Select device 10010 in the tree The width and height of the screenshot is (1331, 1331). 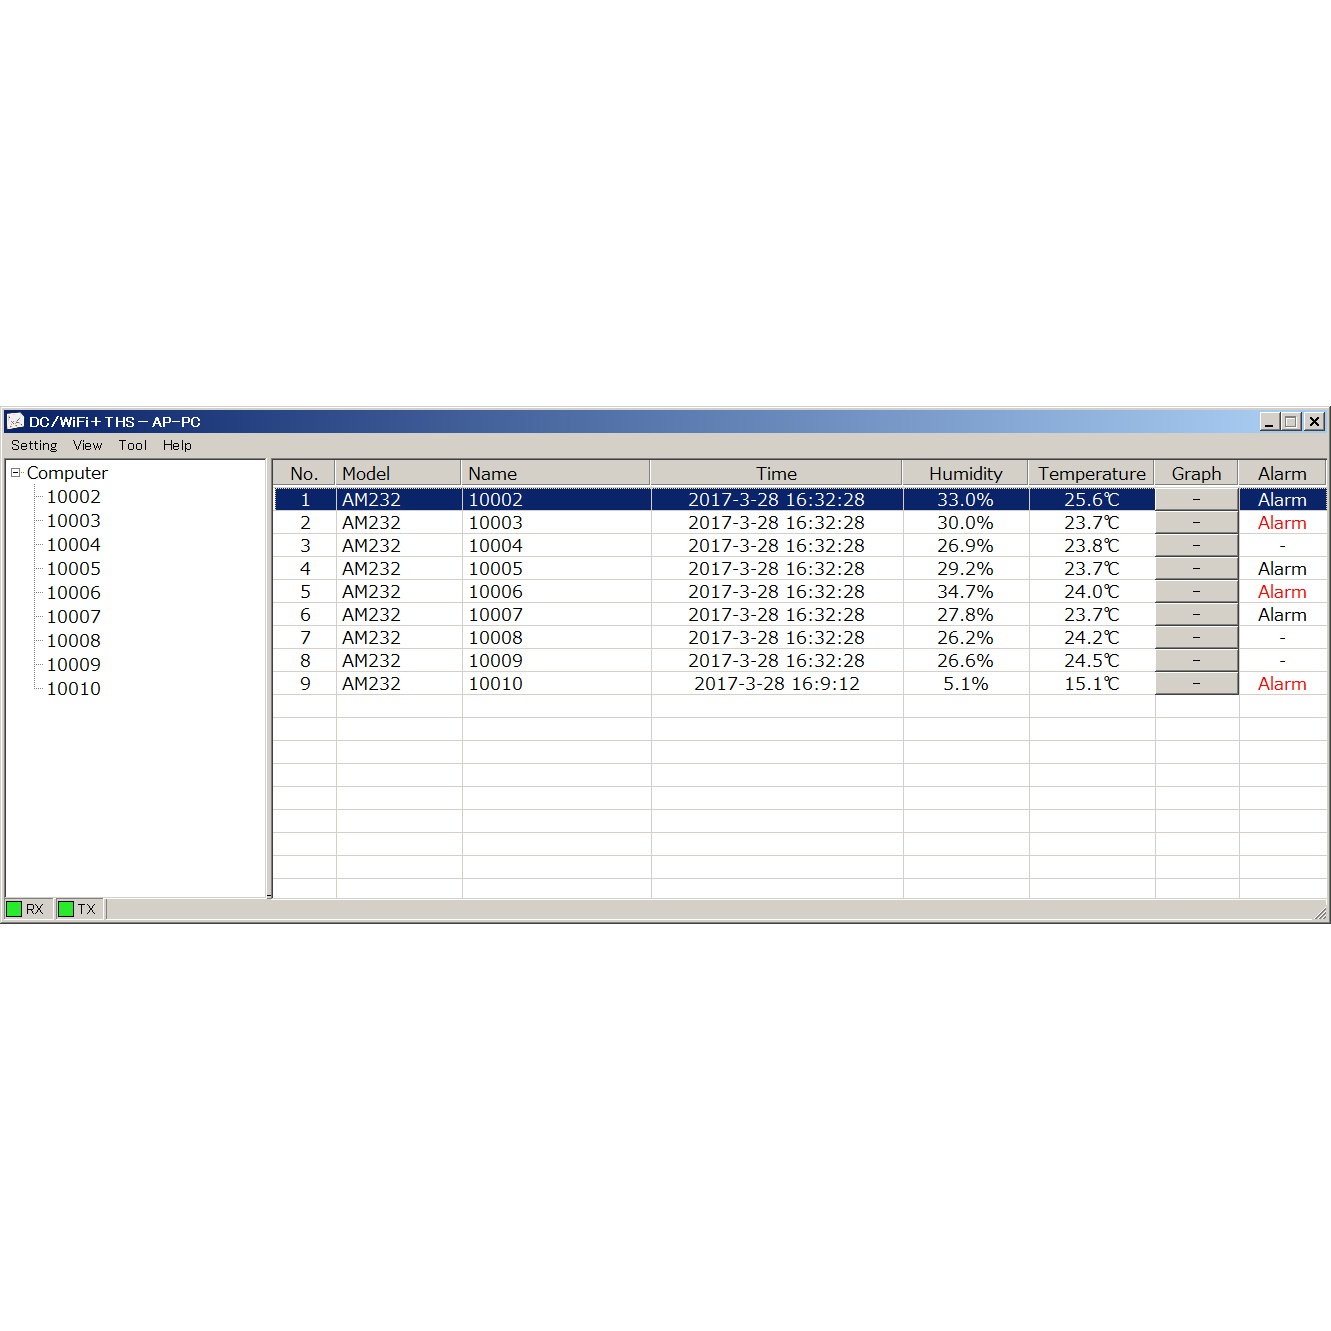(74, 689)
